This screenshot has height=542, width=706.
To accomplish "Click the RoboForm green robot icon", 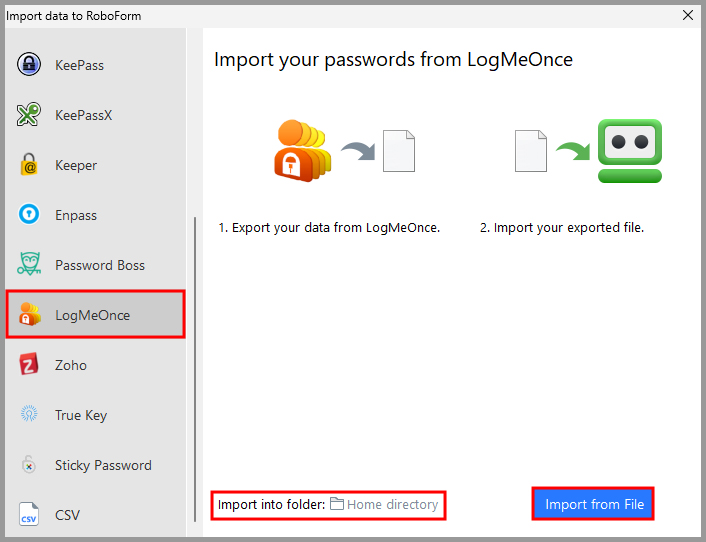I will pyautogui.click(x=630, y=151).
